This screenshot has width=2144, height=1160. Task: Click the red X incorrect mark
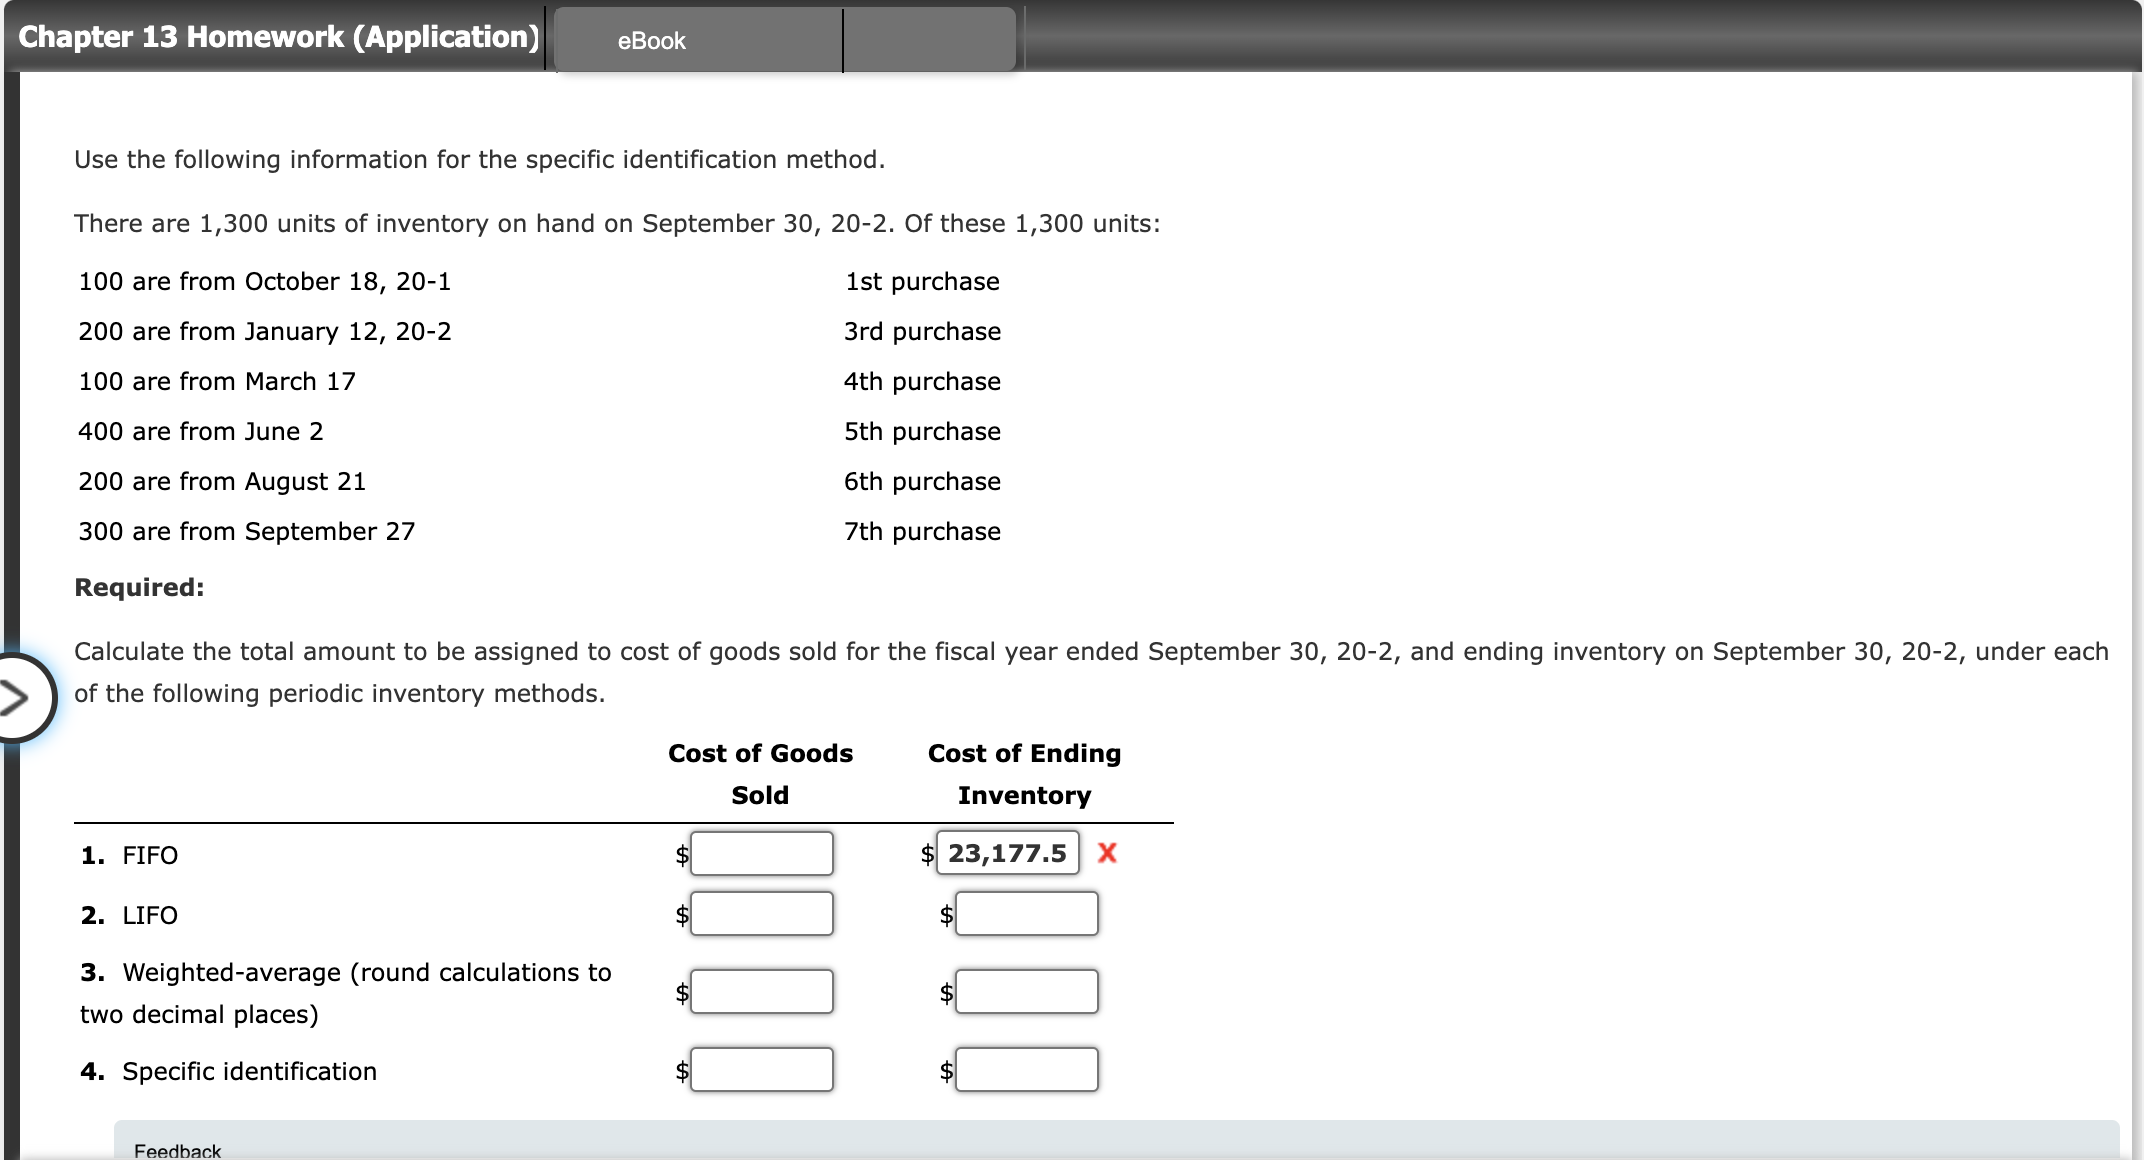pyautogui.click(x=1107, y=853)
